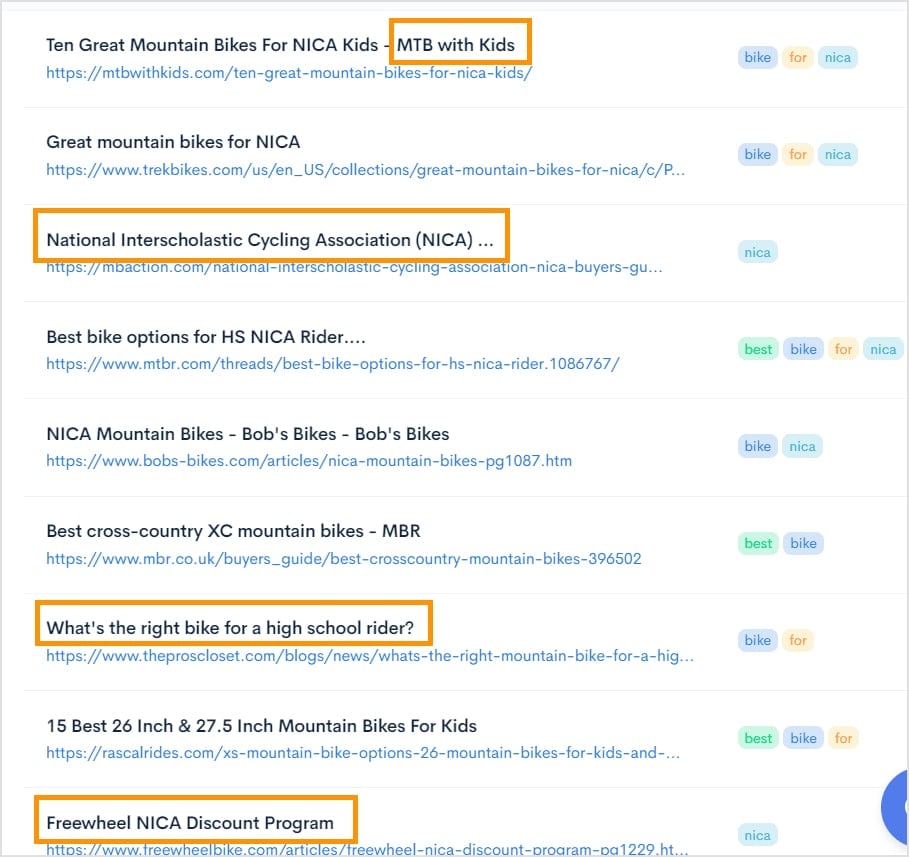
Task: Toggle the "best" tag on the MBR result
Action: [x=757, y=543]
